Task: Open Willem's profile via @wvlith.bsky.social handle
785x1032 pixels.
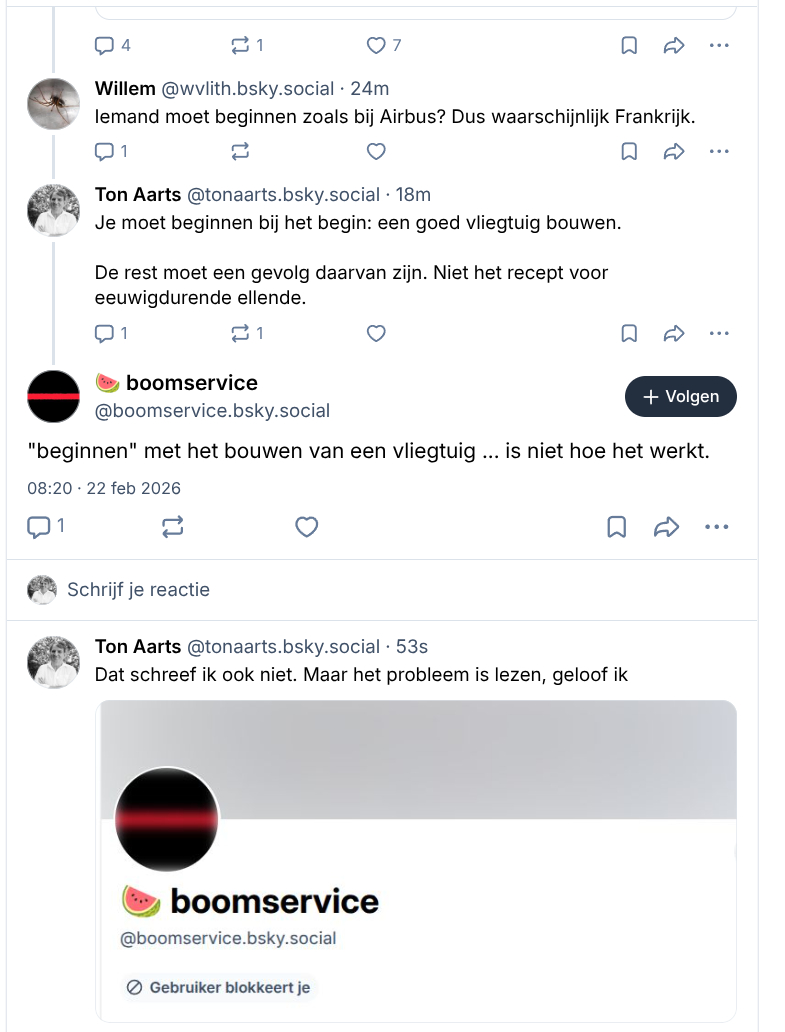Action: [x=247, y=89]
